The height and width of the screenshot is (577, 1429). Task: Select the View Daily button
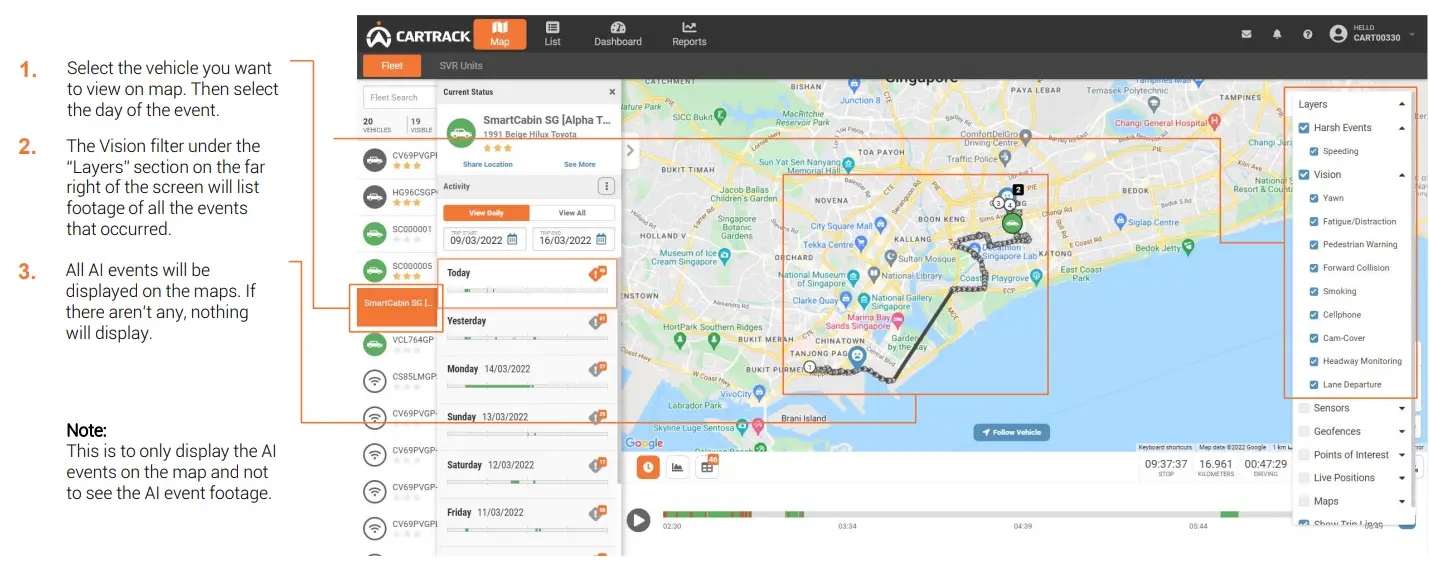click(x=486, y=213)
